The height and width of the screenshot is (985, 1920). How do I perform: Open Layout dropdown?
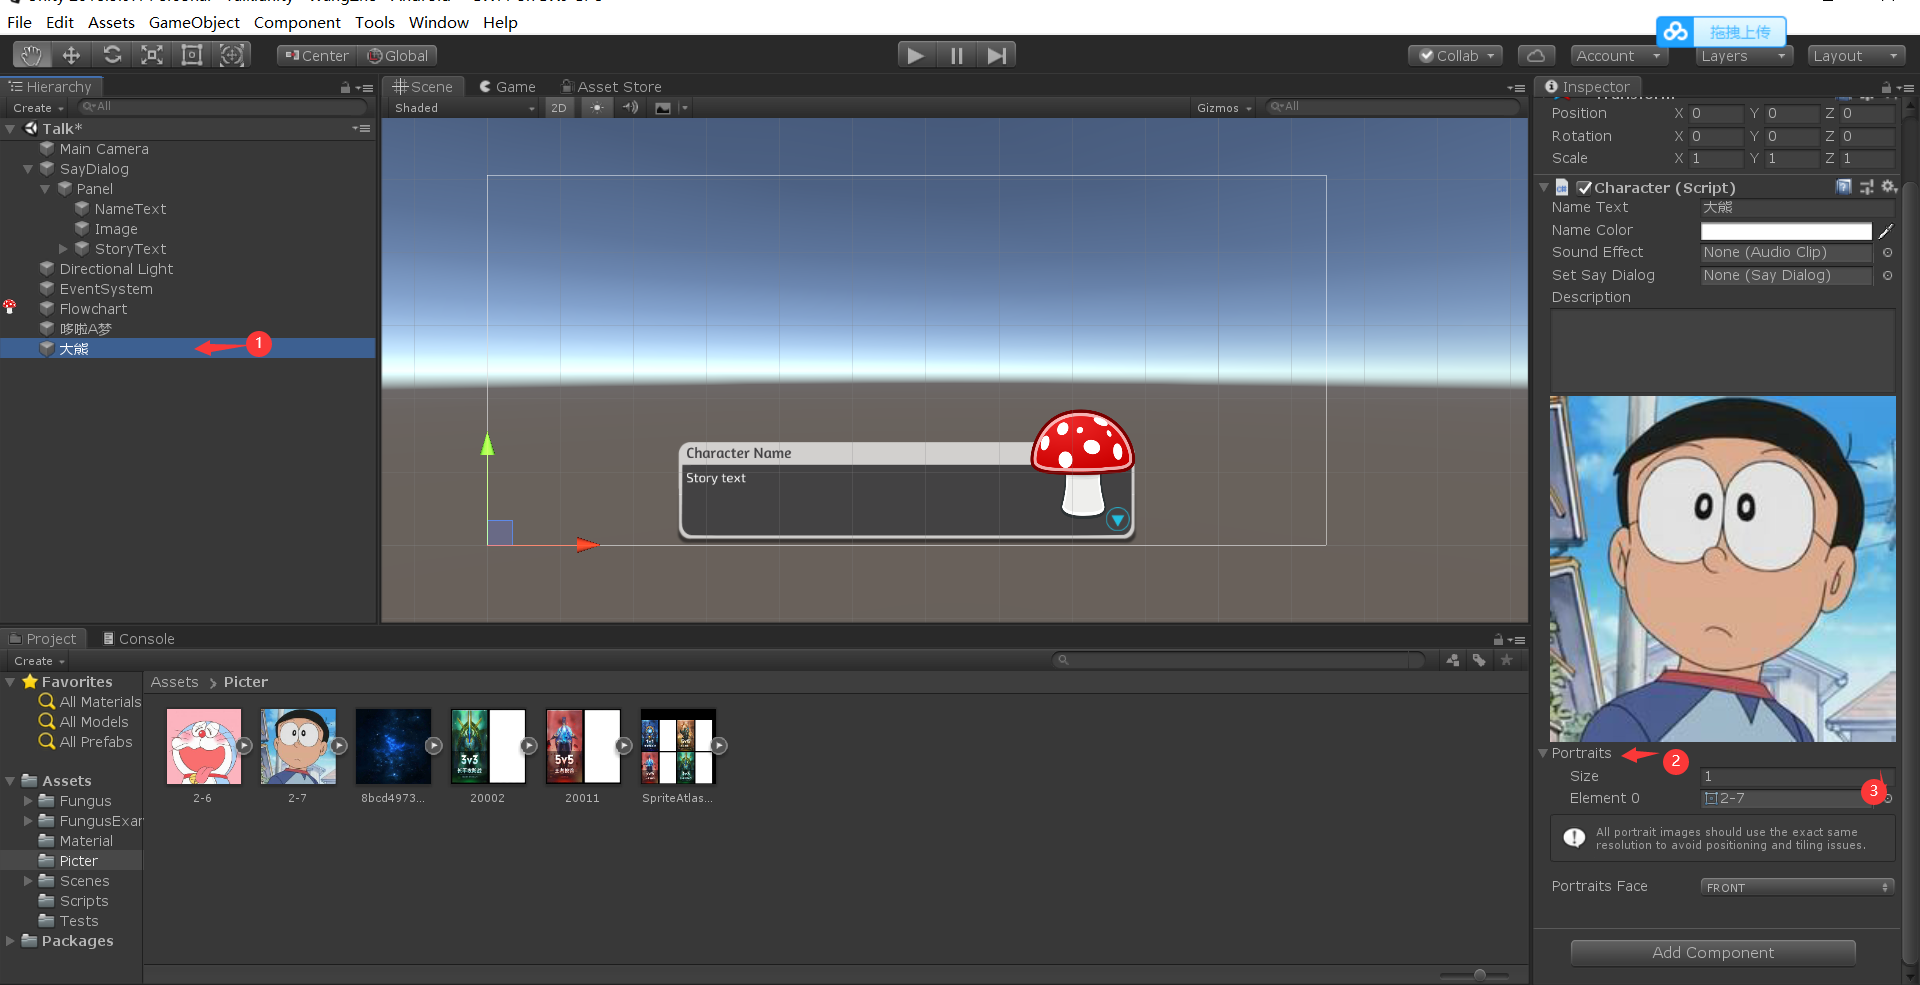click(x=1856, y=56)
